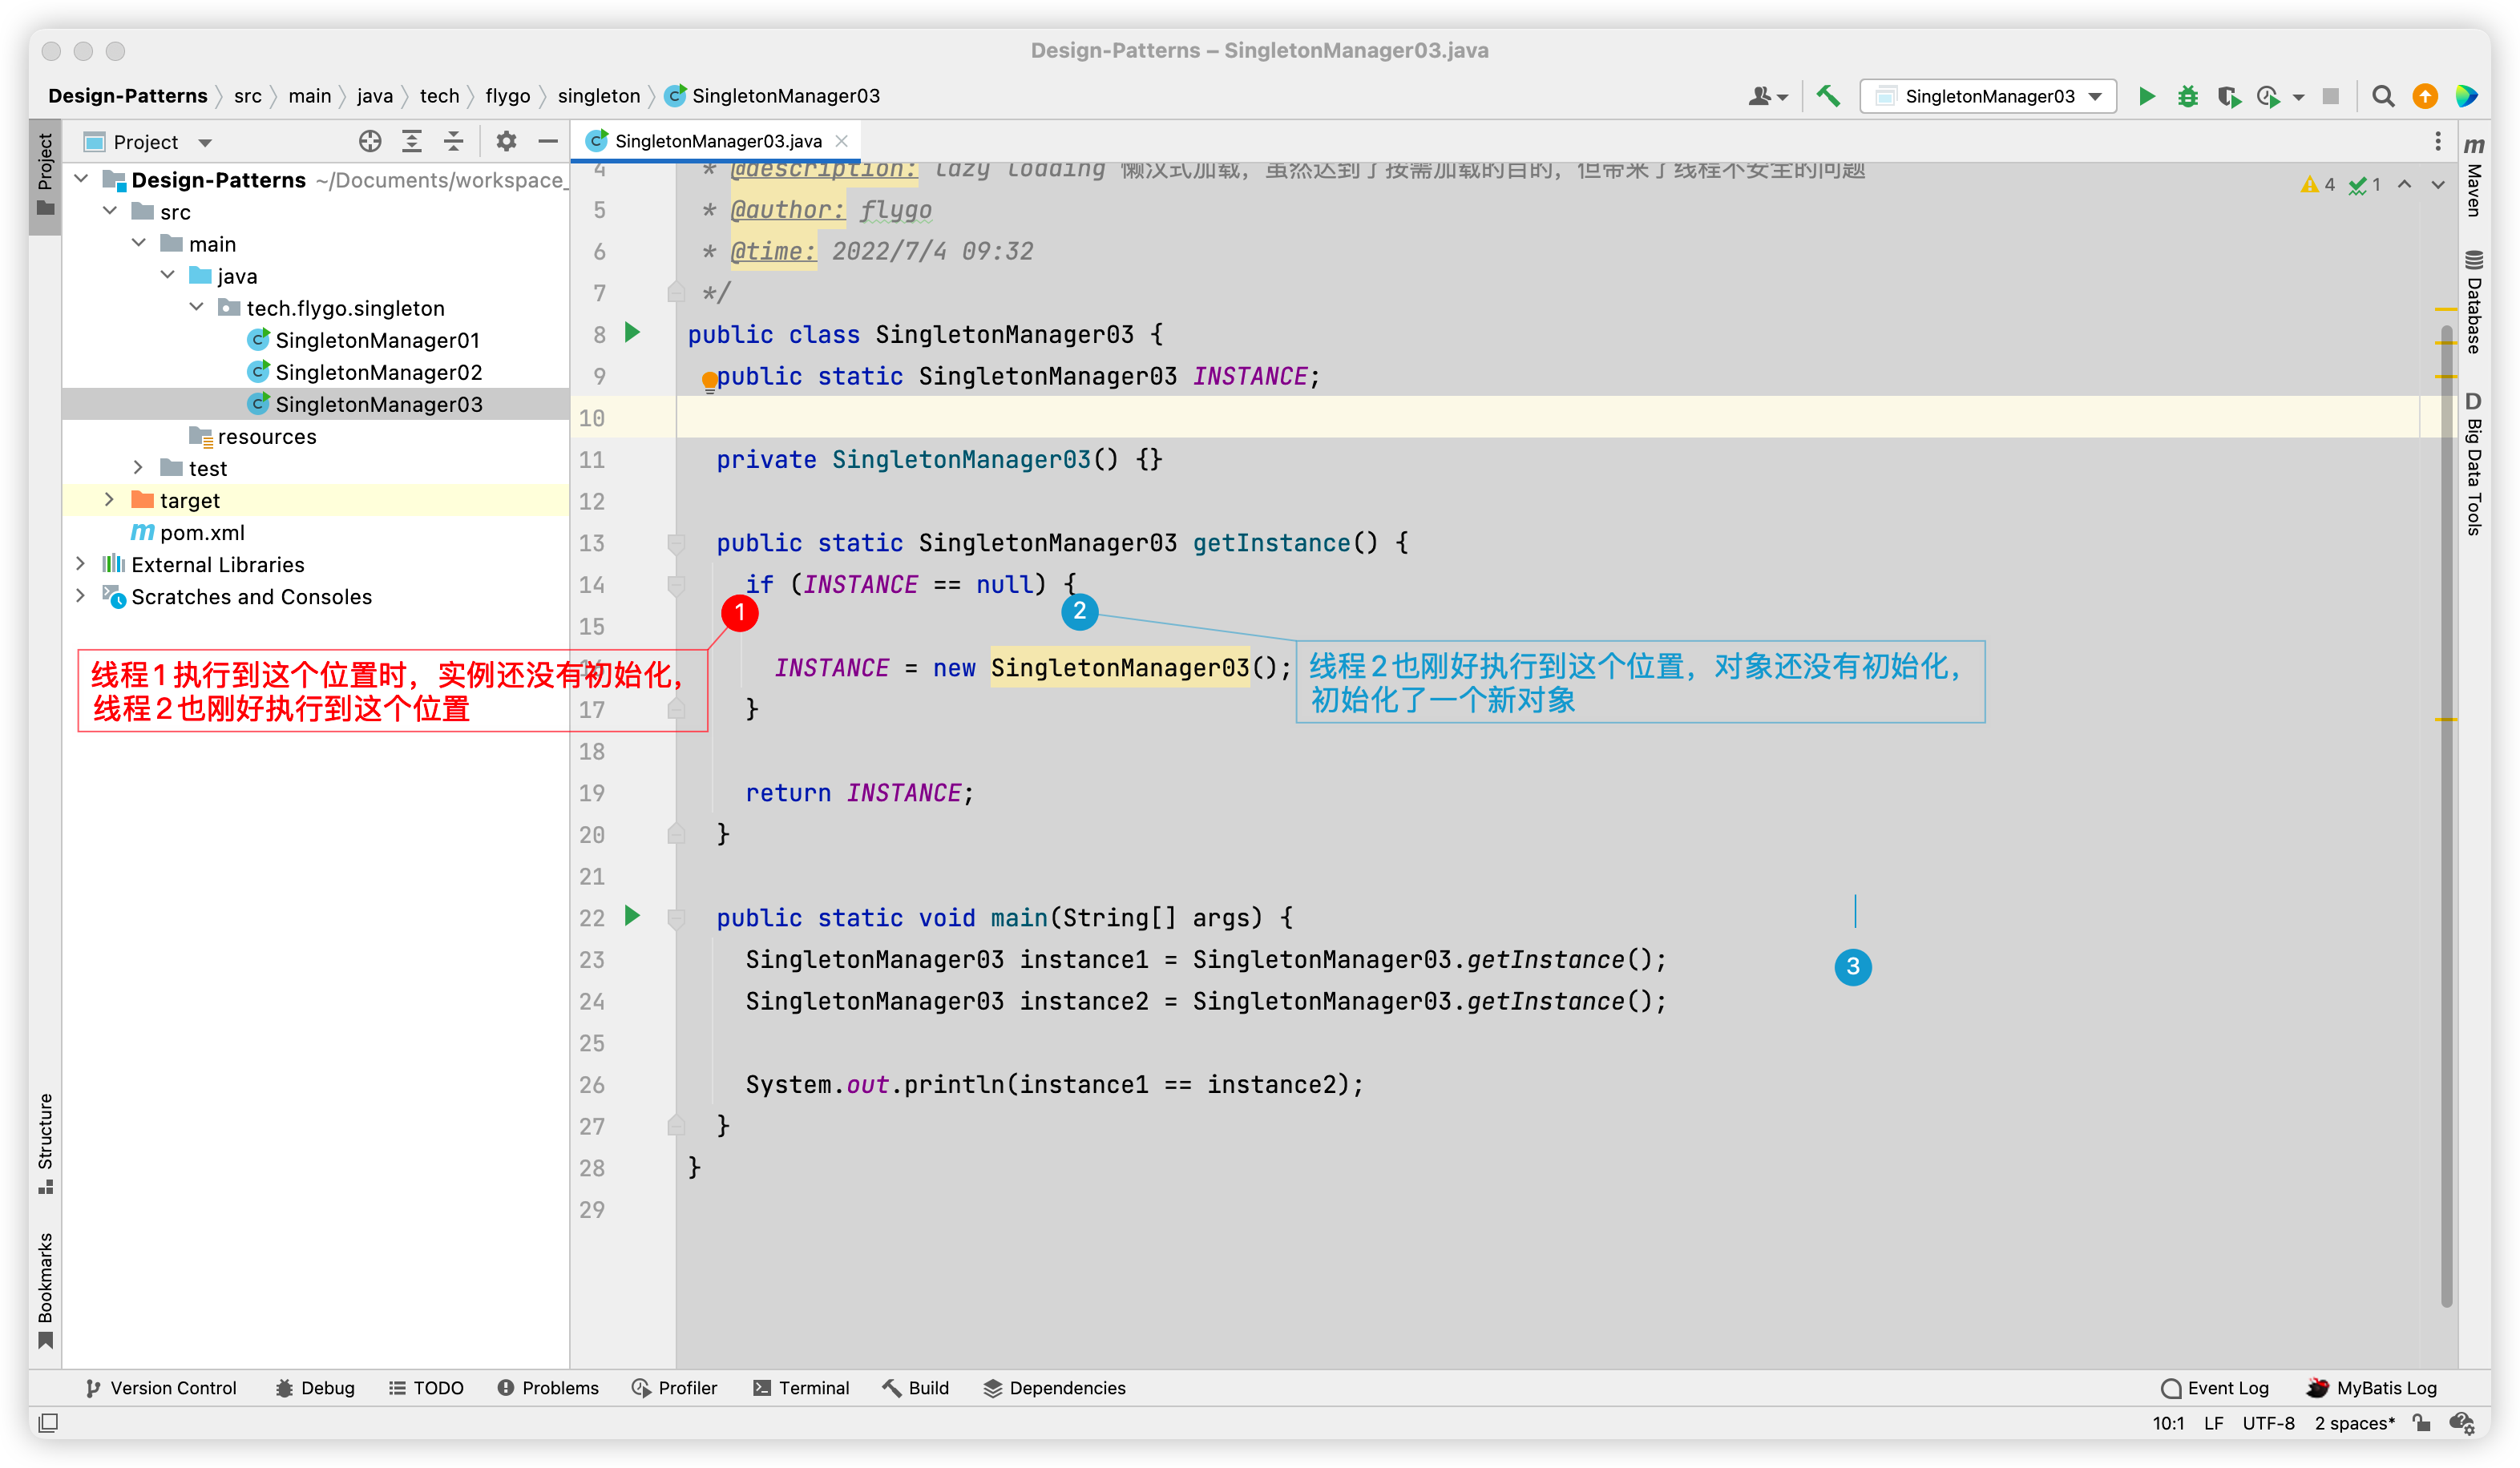Expand the target folder in tree

(x=110, y=500)
